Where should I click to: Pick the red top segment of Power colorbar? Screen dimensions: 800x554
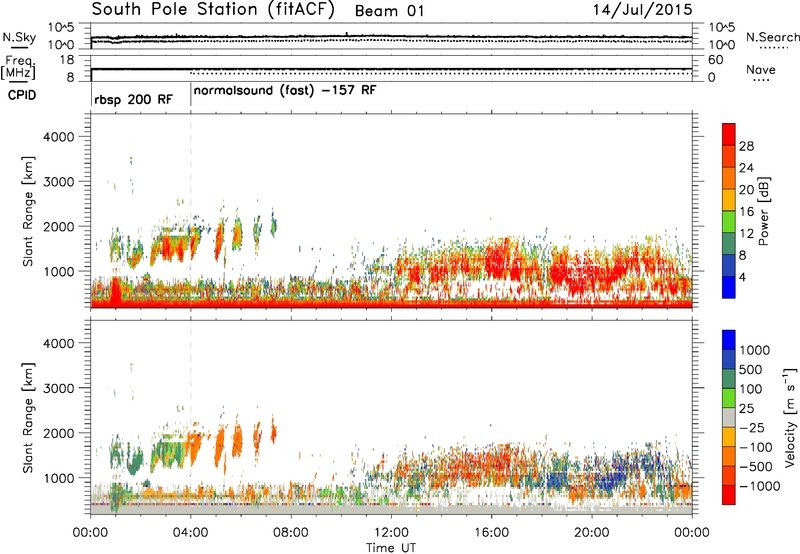pyautogui.click(x=729, y=135)
